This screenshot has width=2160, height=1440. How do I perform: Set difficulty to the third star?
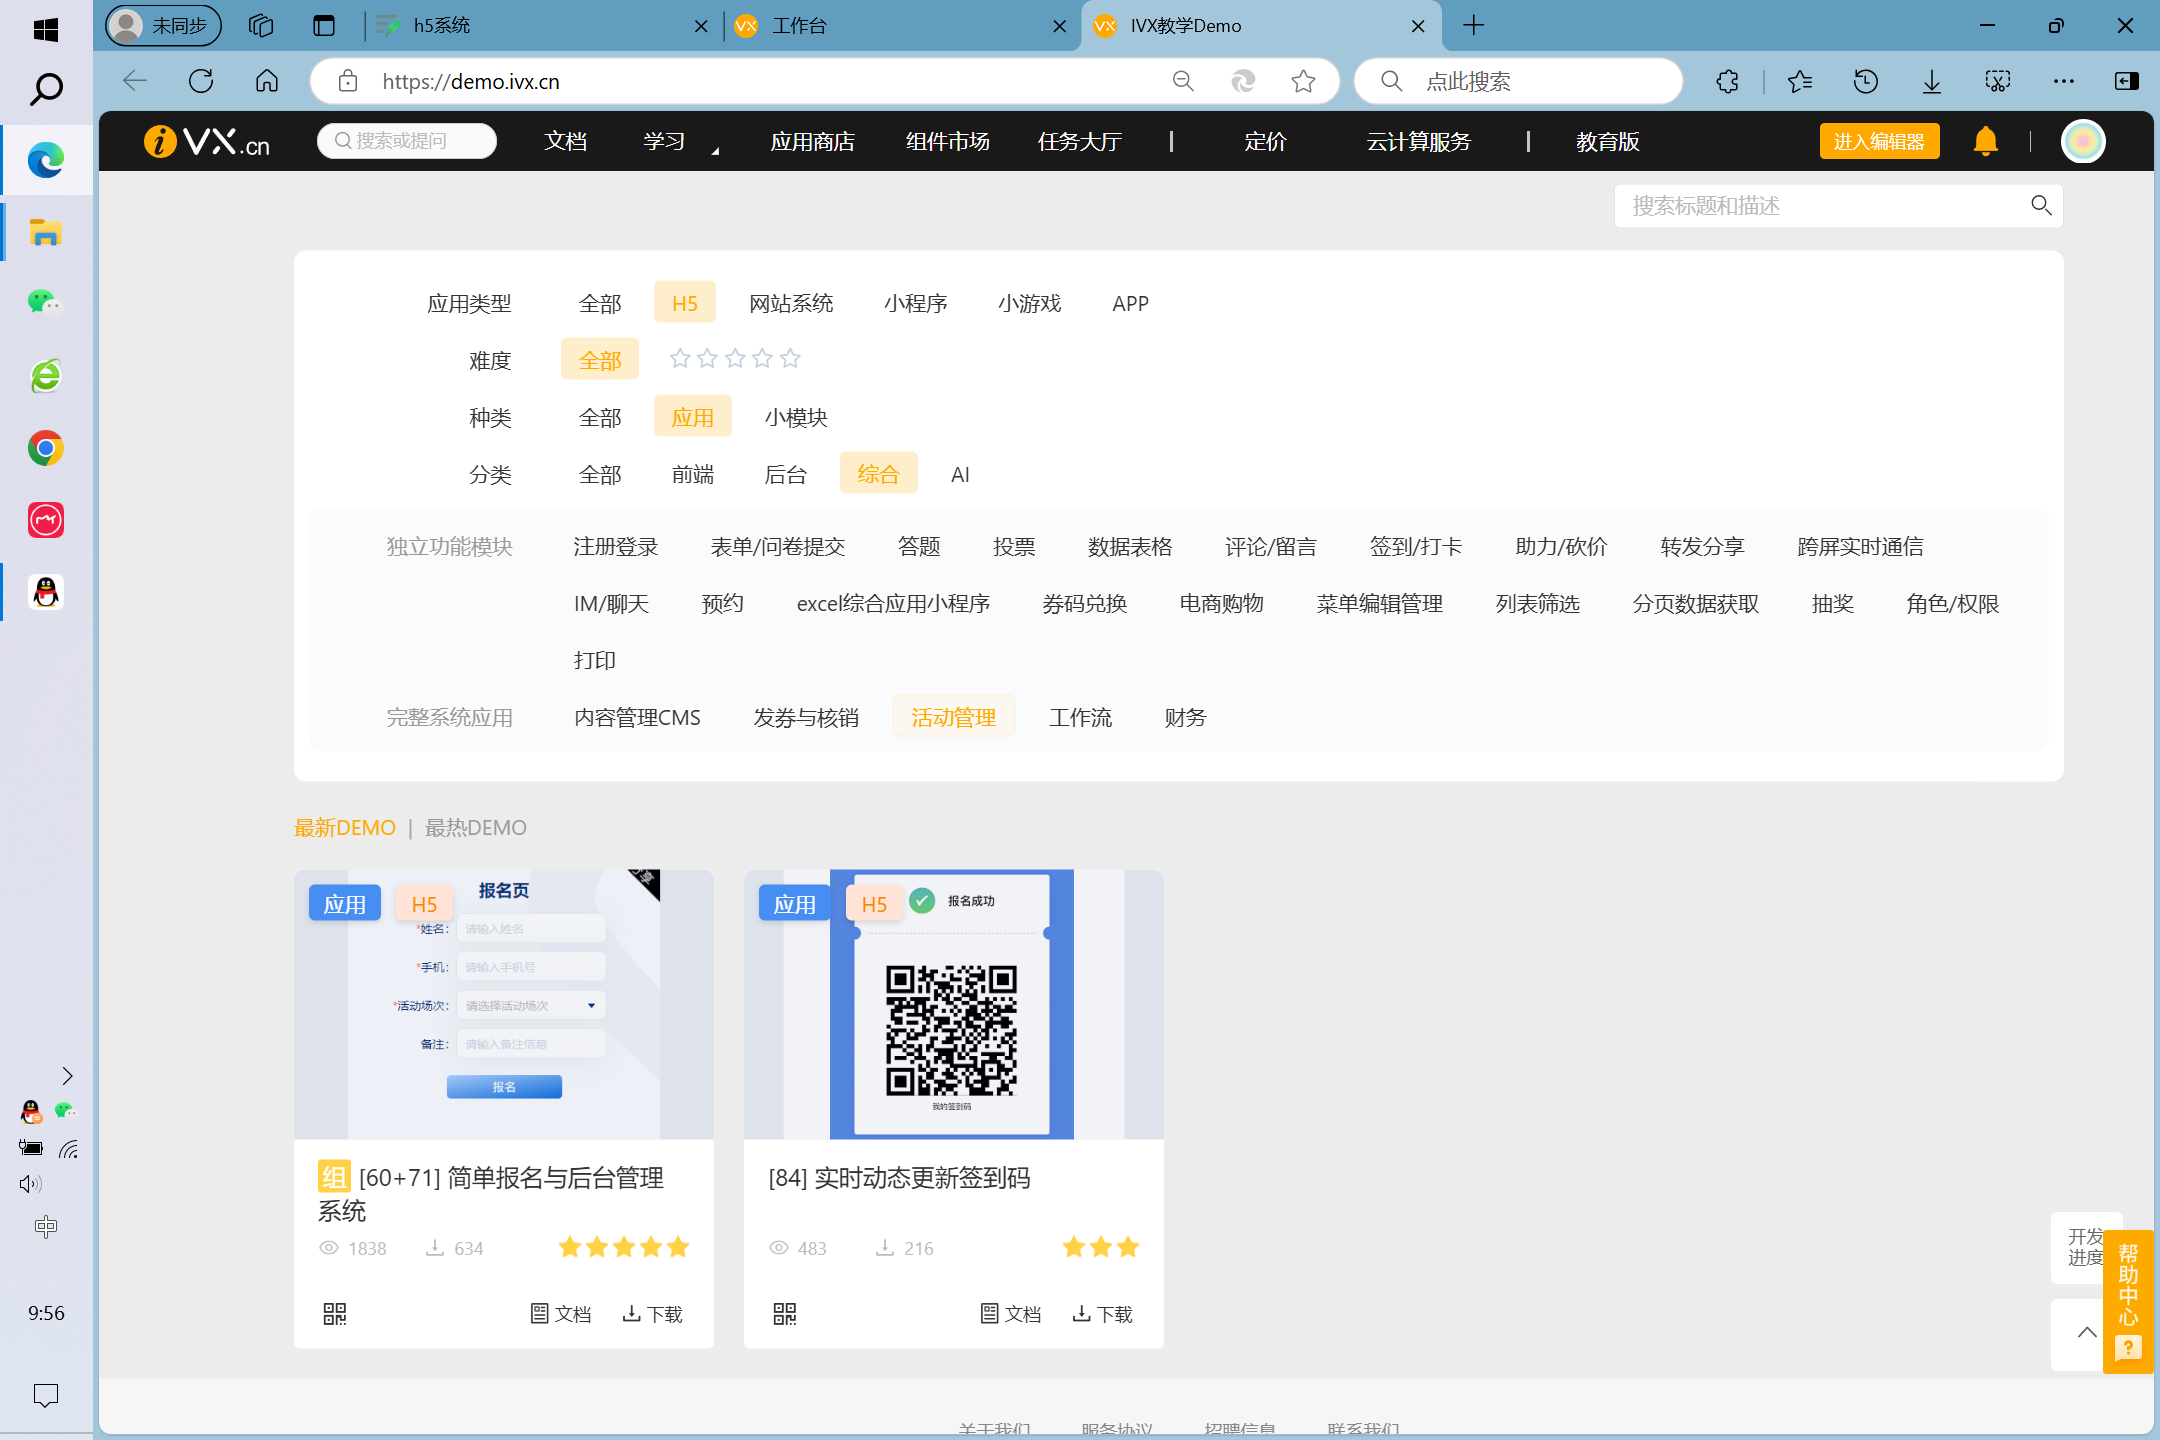pos(735,359)
